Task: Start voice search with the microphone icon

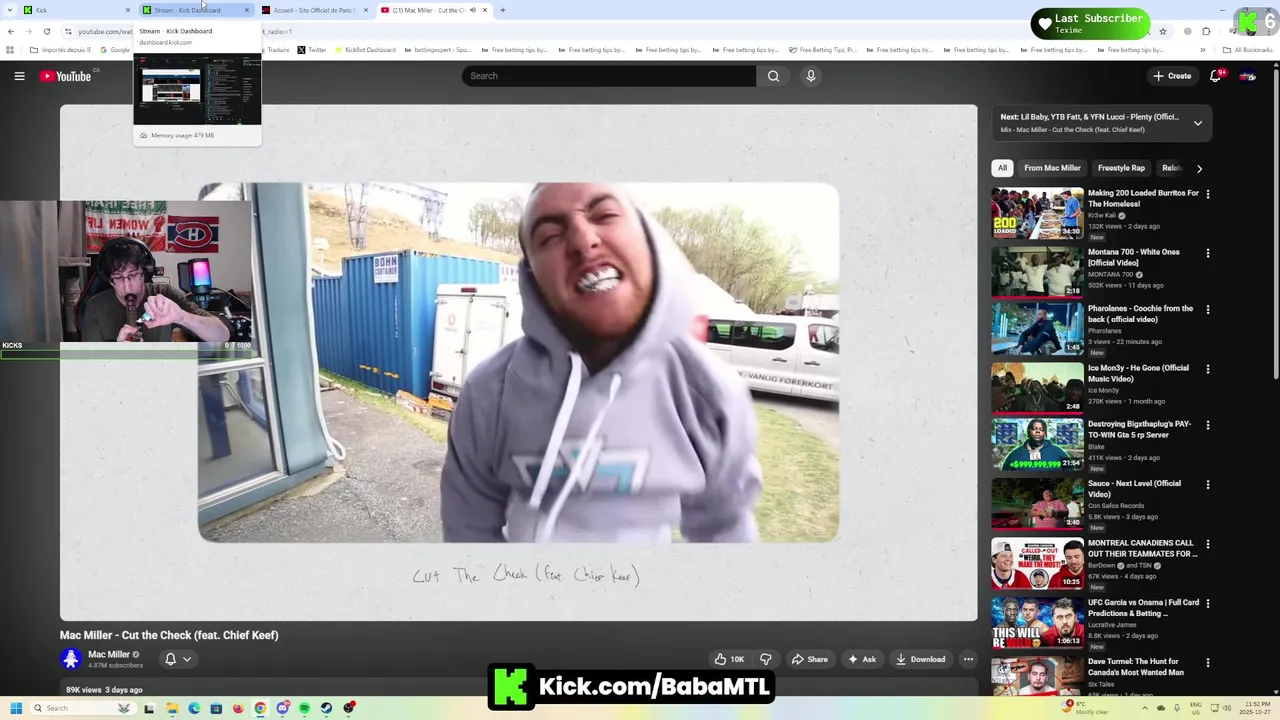Action: pyautogui.click(x=811, y=76)
